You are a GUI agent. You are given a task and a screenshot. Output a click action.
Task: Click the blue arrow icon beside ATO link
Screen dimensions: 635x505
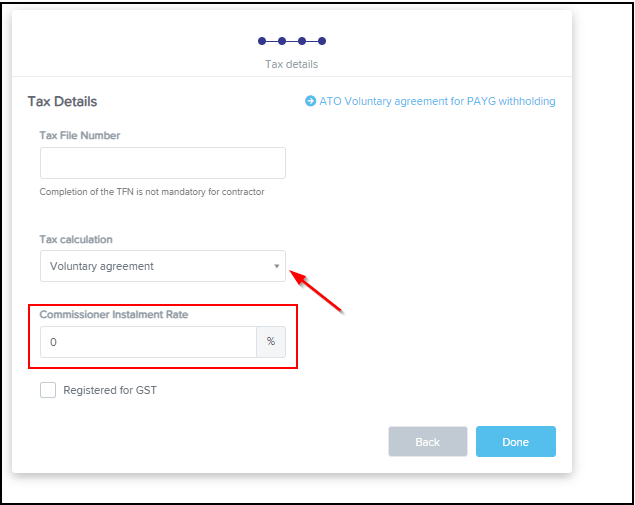pos(311,101)
